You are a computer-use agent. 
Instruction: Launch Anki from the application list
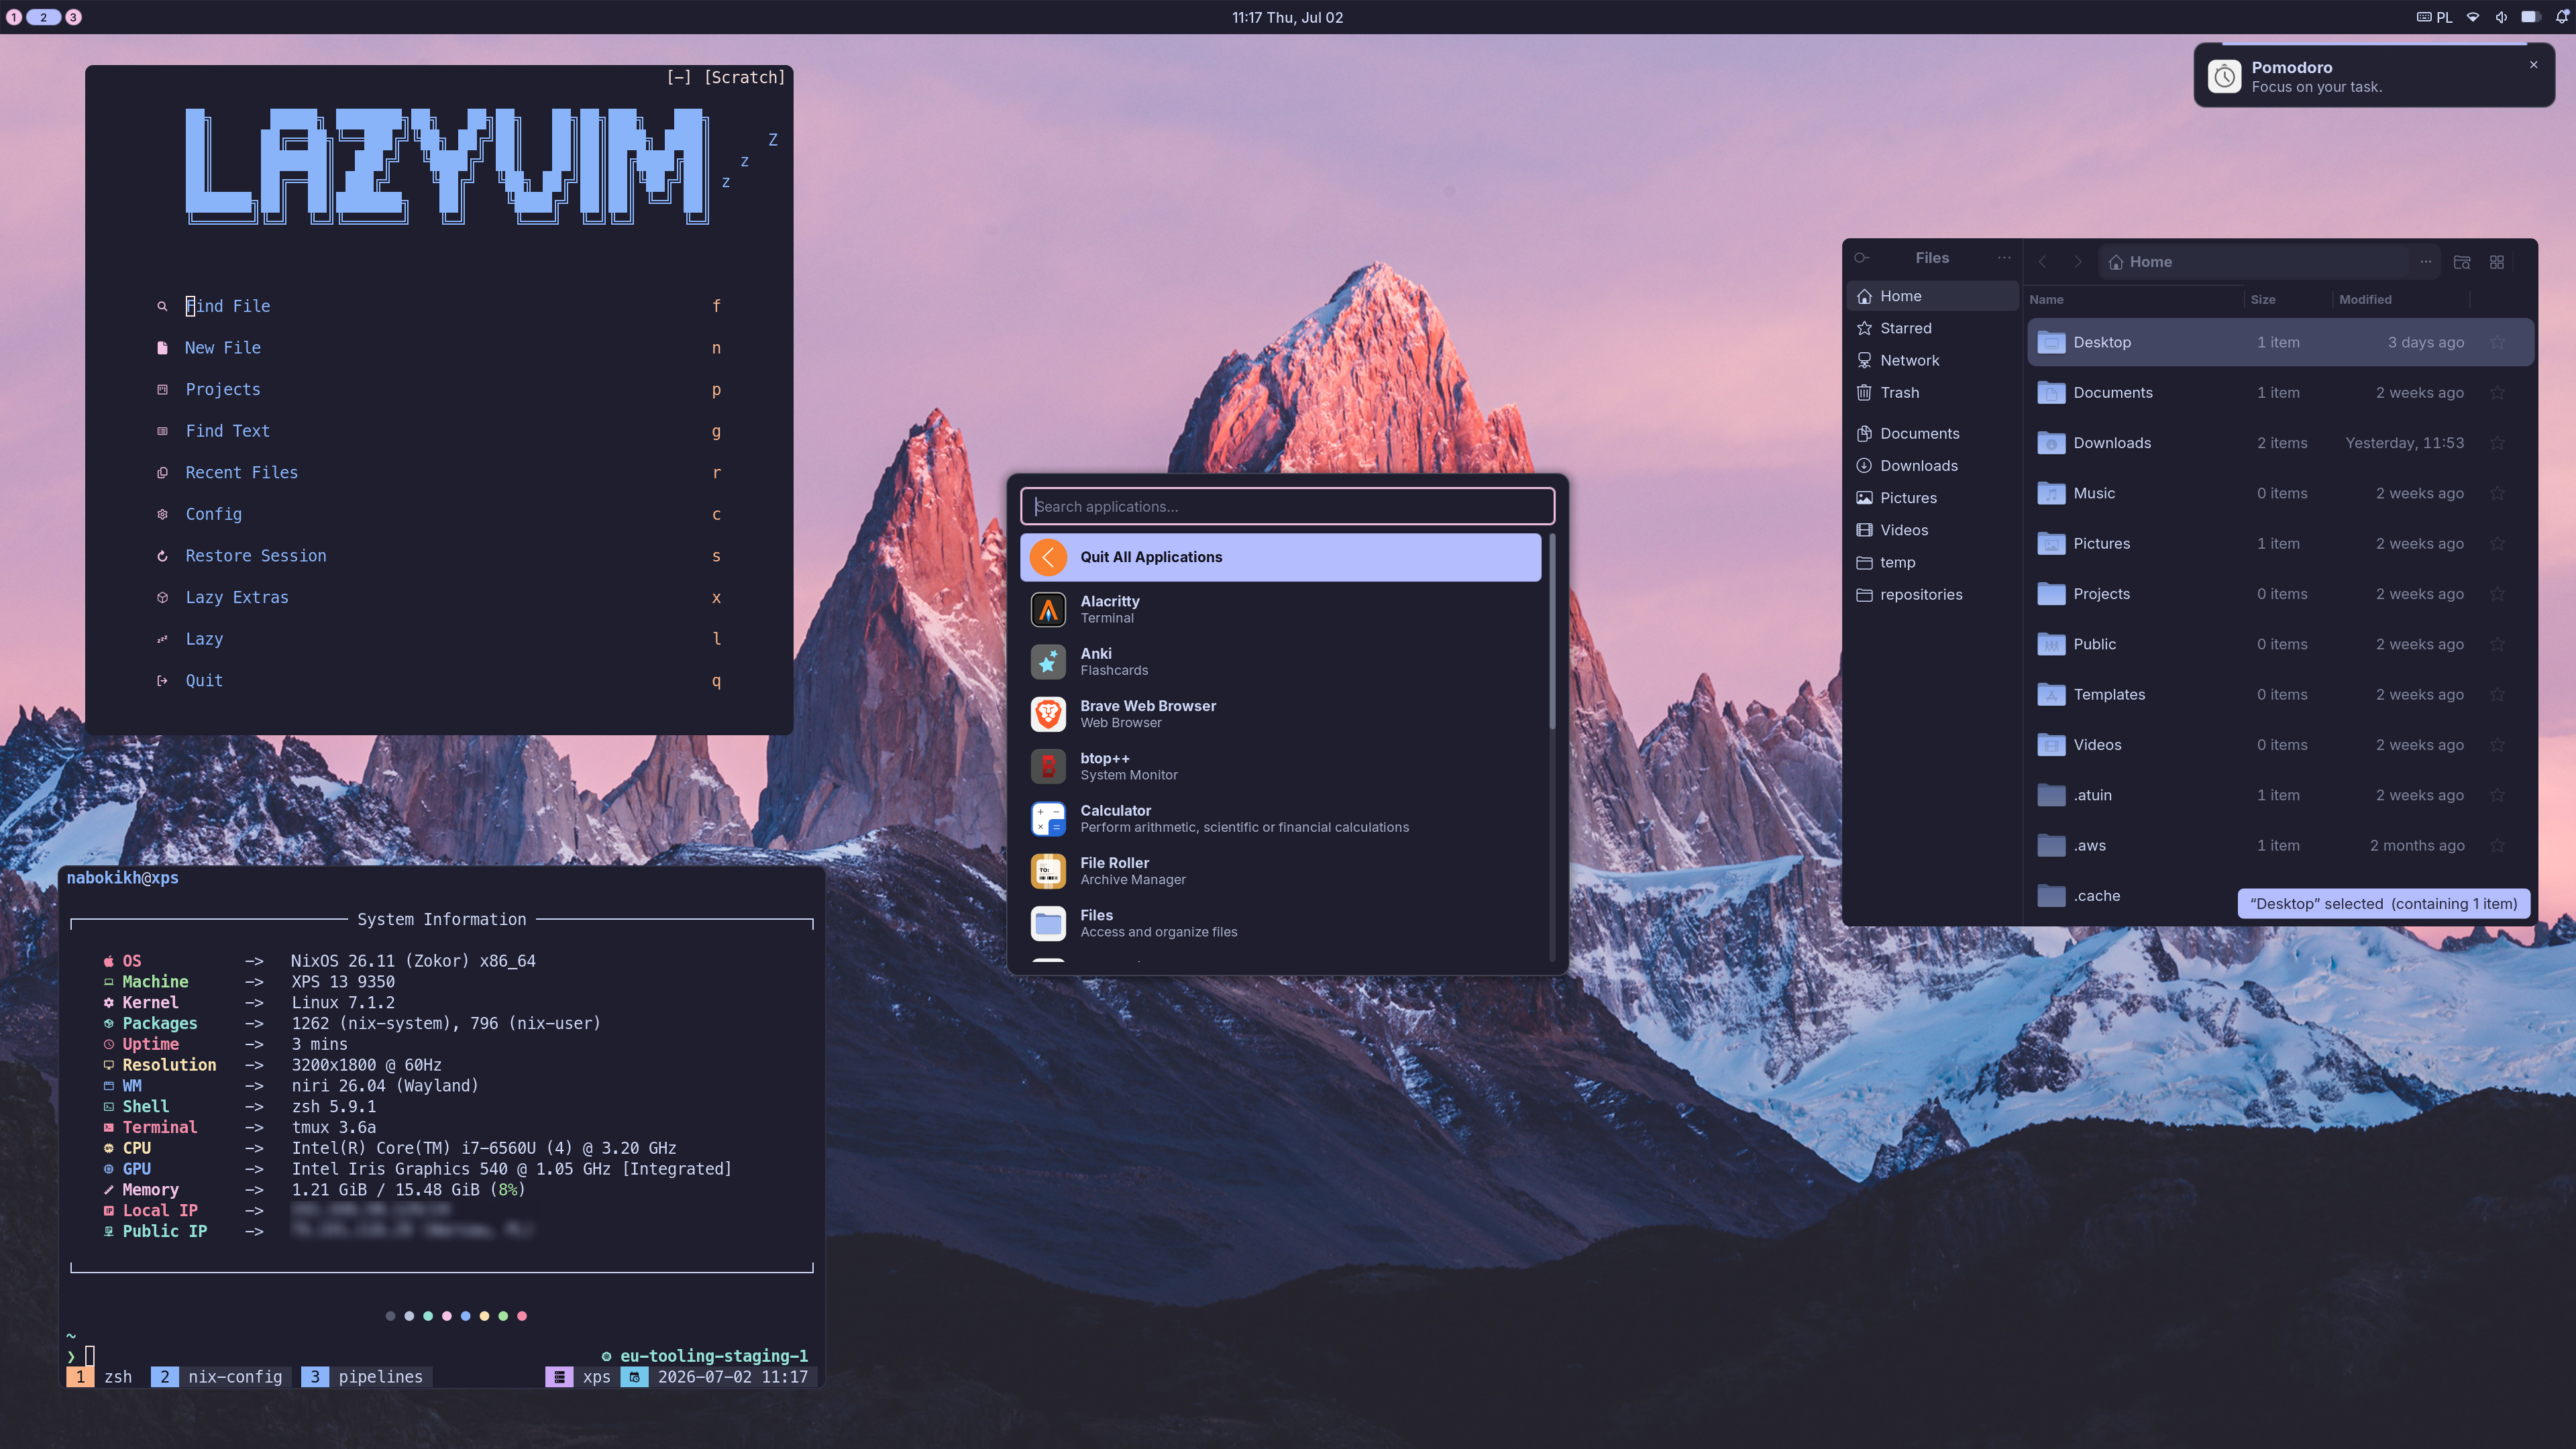[x=1280, y=662]
